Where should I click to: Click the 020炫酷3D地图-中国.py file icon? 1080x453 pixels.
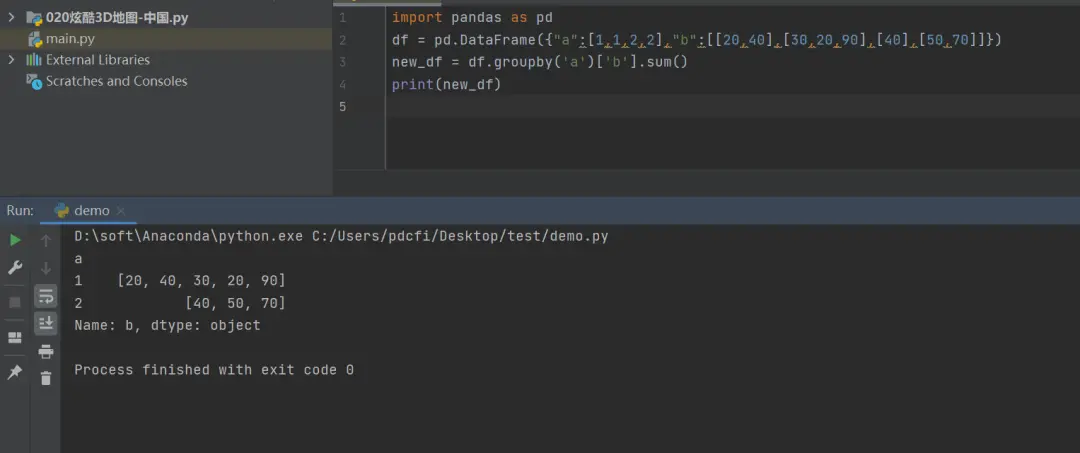point(34,17)
